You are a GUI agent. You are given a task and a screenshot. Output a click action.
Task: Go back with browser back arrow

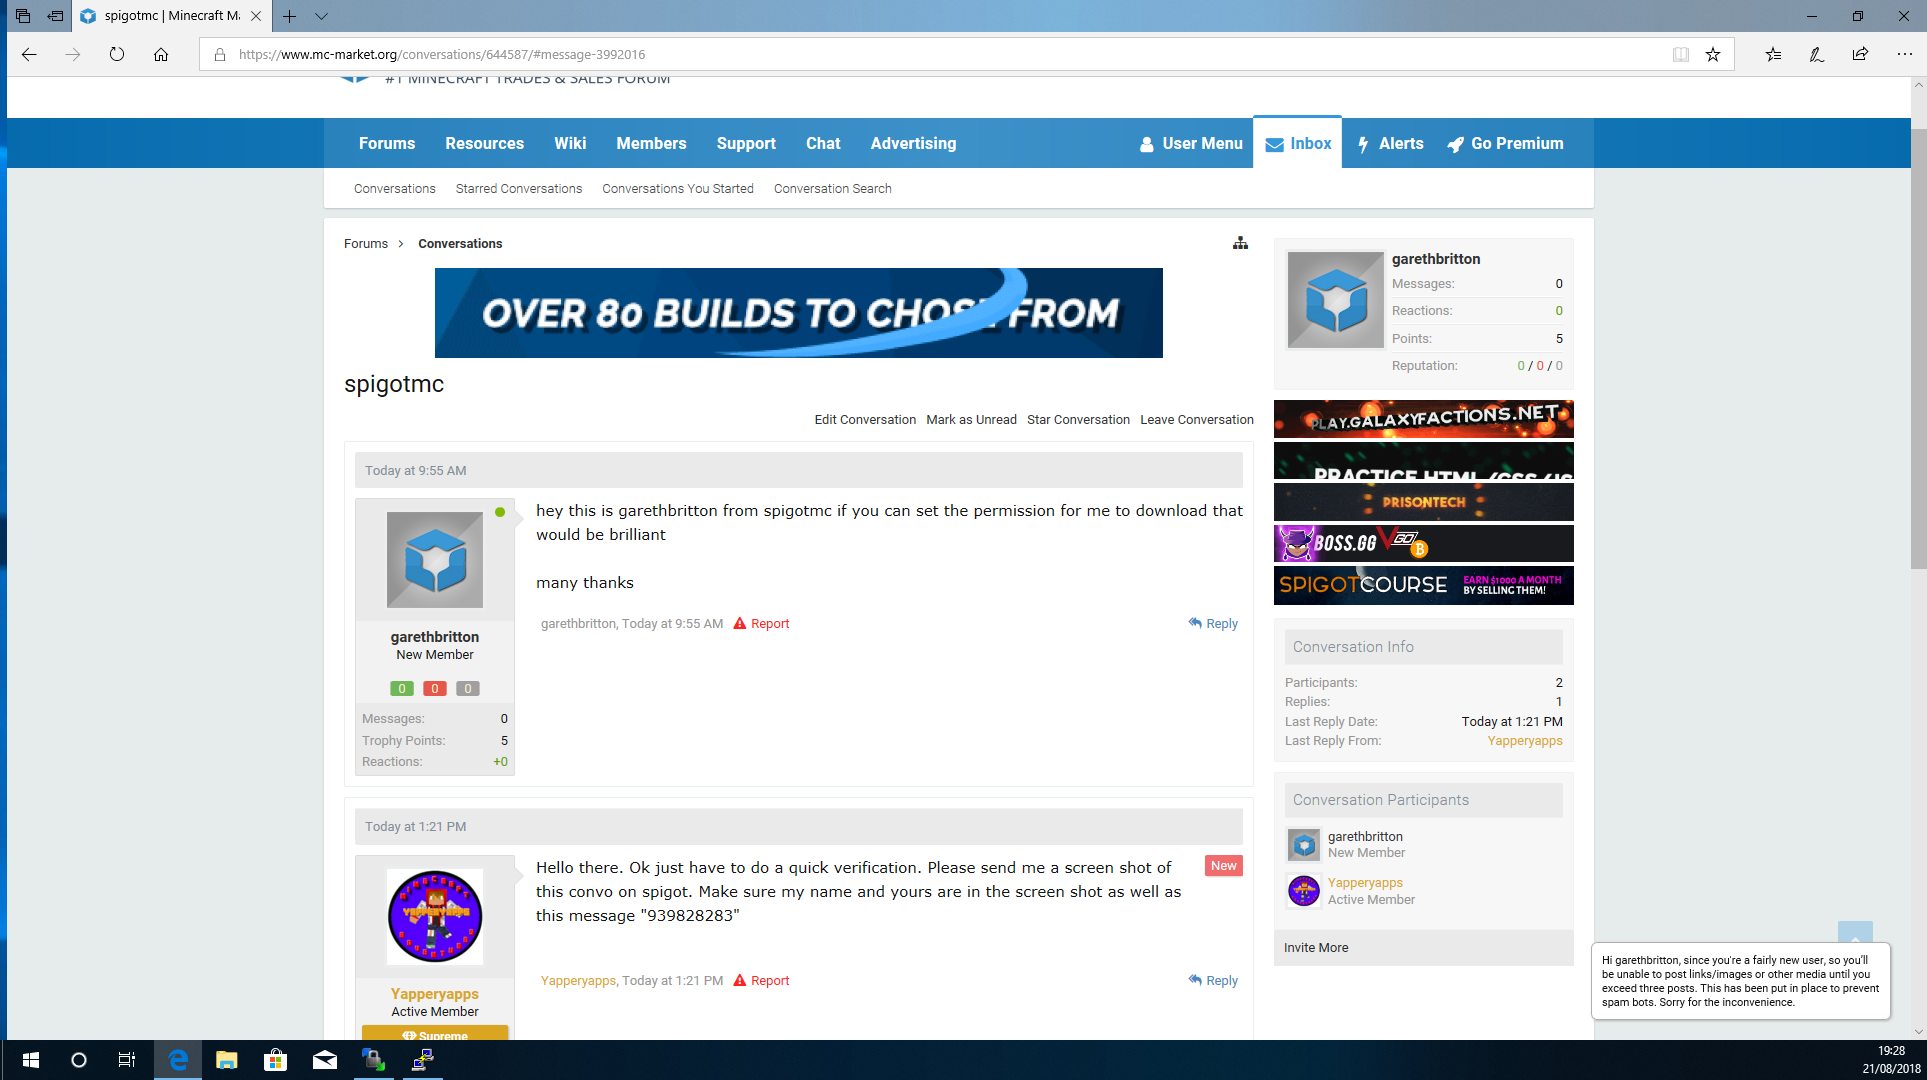[29, 54]
